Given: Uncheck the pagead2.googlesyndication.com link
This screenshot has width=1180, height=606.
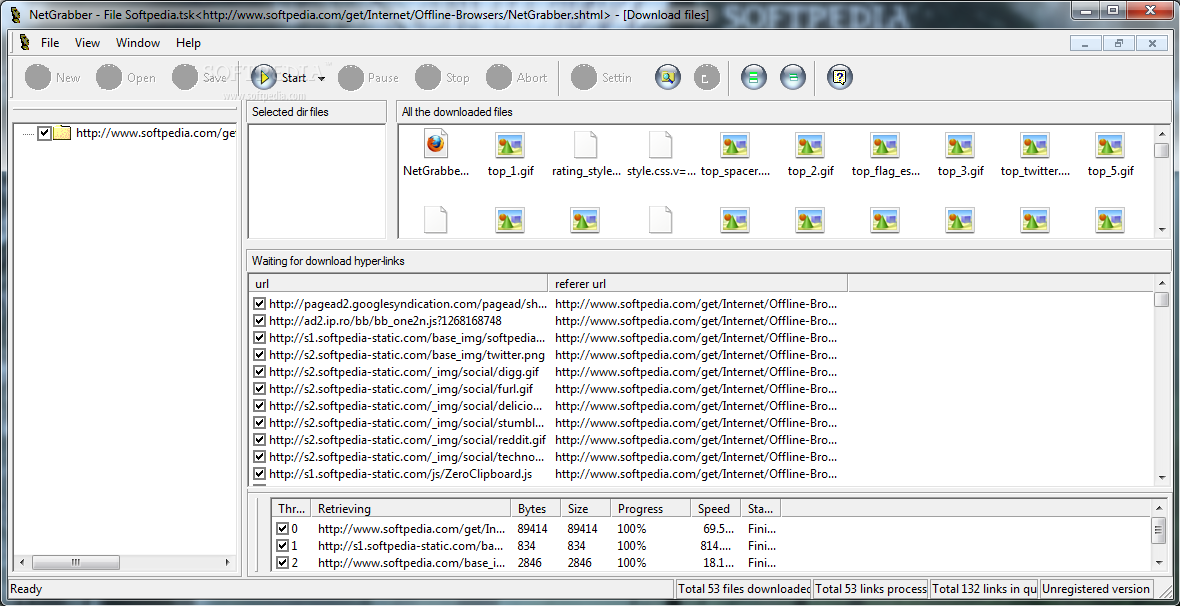Looking at the screenshot, I should (x=260, y=303).
